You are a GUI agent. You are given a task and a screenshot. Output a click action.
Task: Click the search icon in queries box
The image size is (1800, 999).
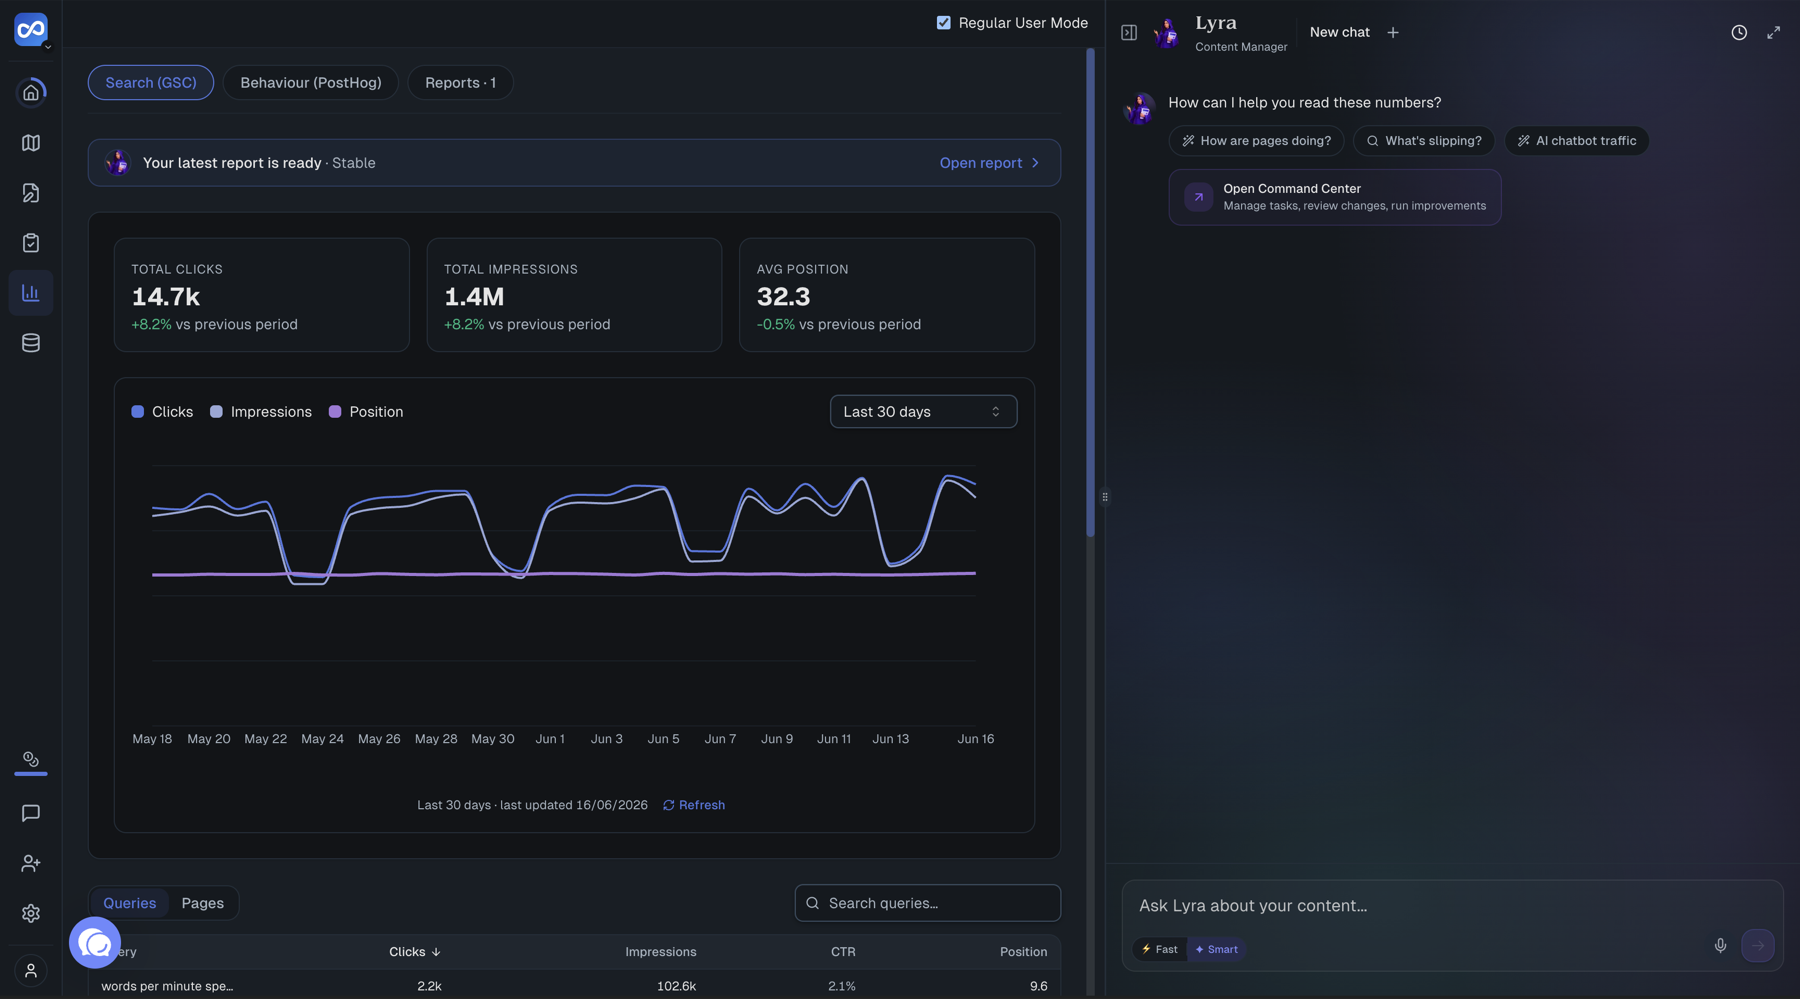(813, 903)
